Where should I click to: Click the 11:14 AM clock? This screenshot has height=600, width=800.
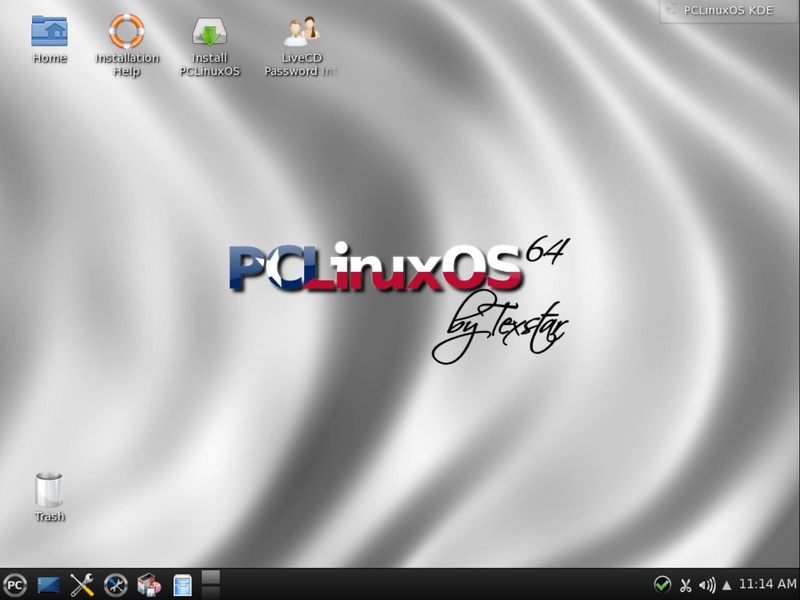[767, 584]
